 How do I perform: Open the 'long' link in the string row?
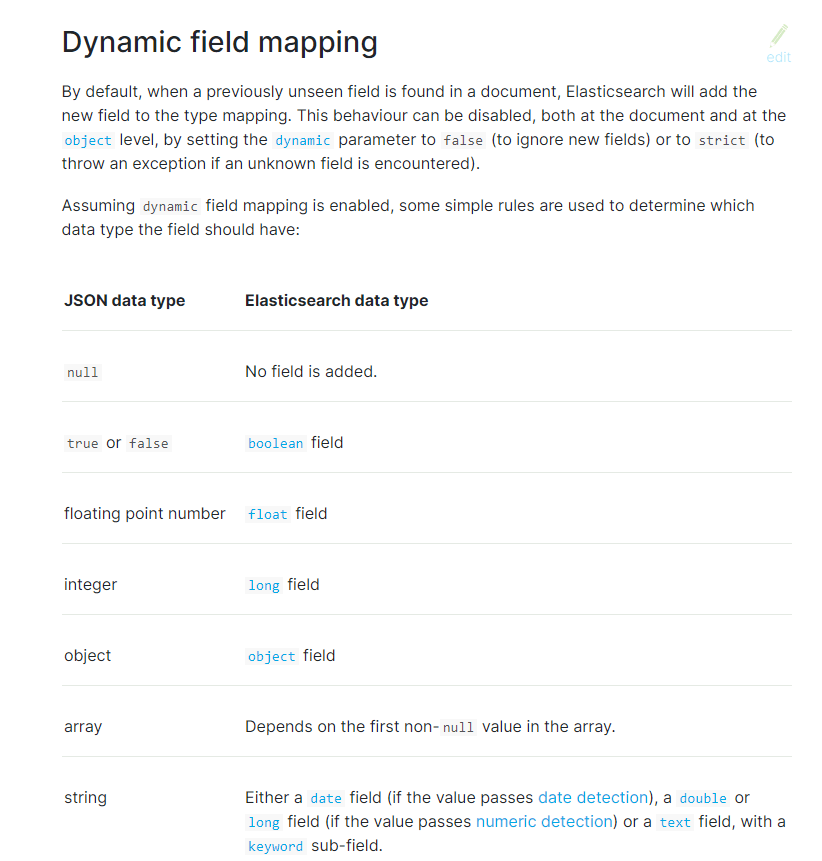(x=264, y=823)
